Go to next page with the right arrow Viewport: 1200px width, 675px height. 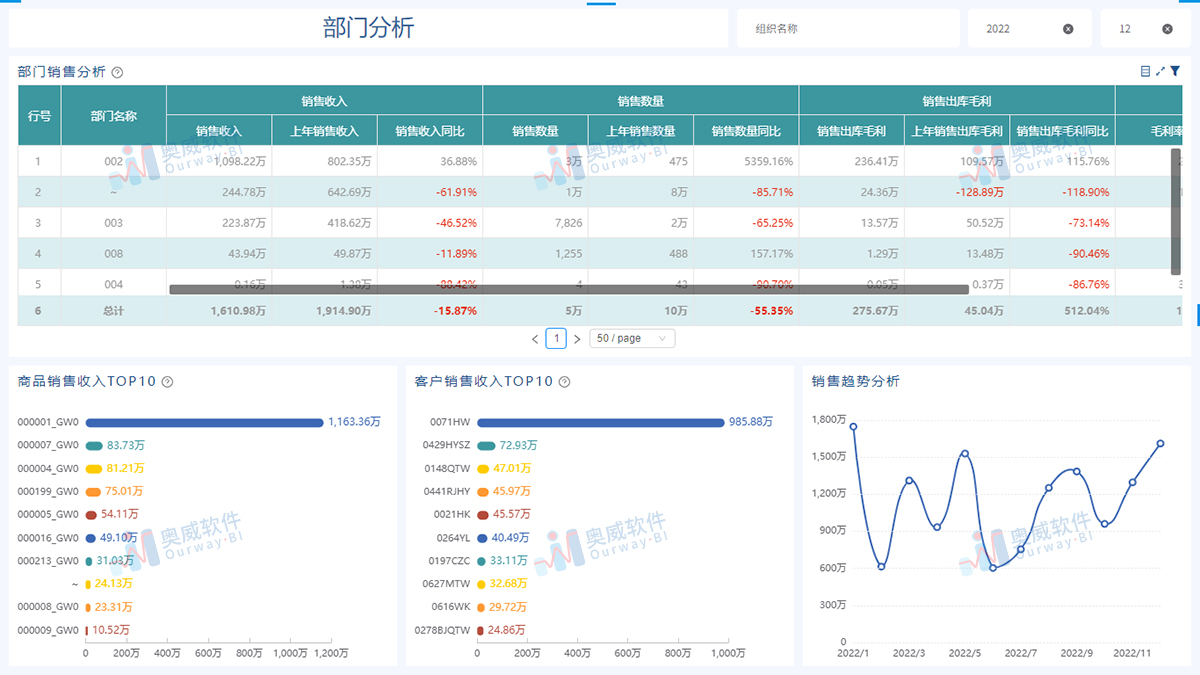578,338
